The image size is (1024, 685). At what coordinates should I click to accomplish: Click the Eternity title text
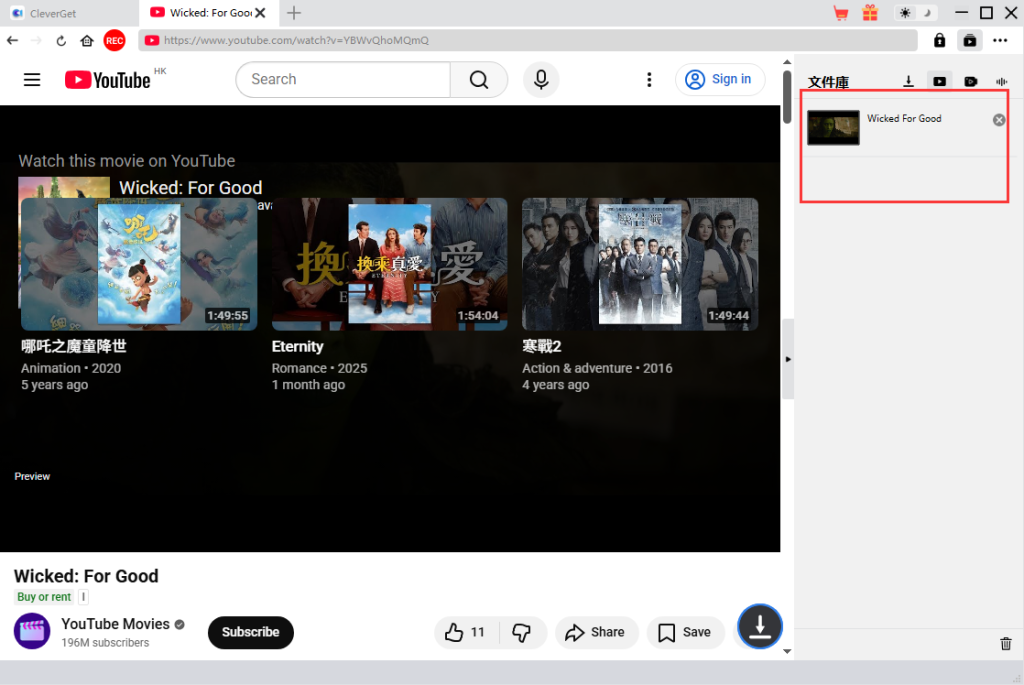click(x=297, y=347)
